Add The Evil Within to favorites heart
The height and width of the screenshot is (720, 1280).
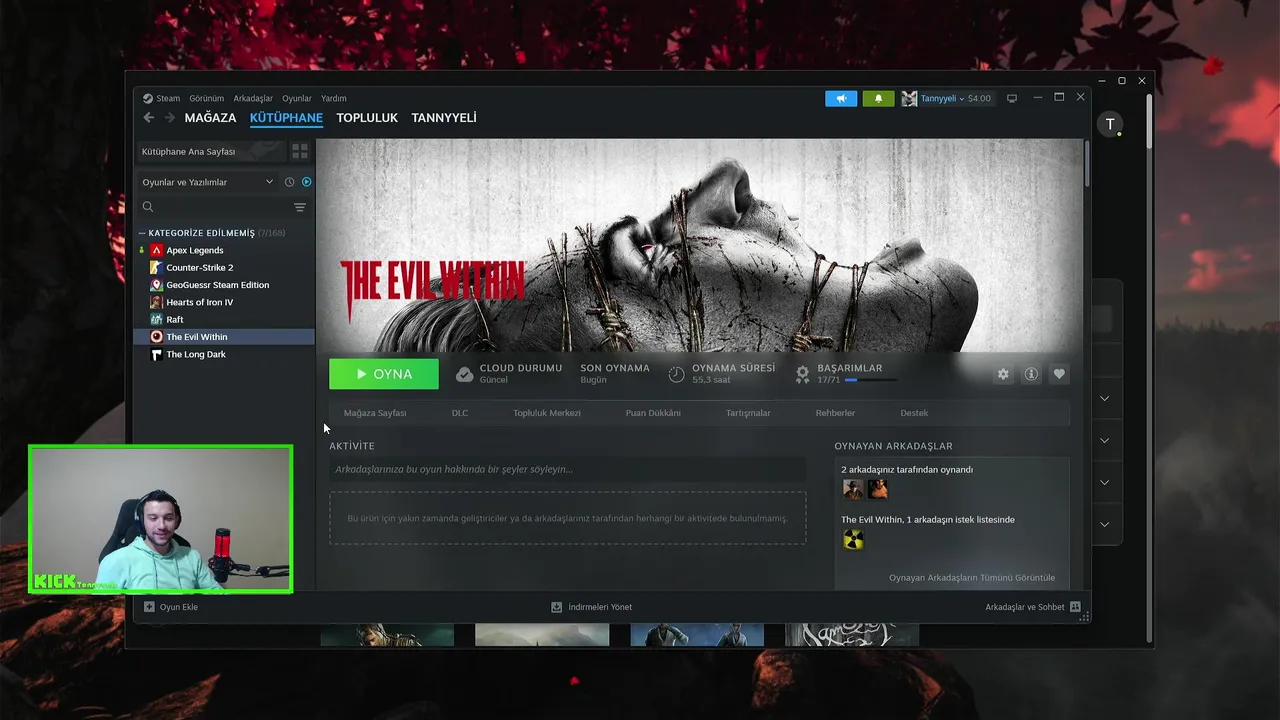1059,374
